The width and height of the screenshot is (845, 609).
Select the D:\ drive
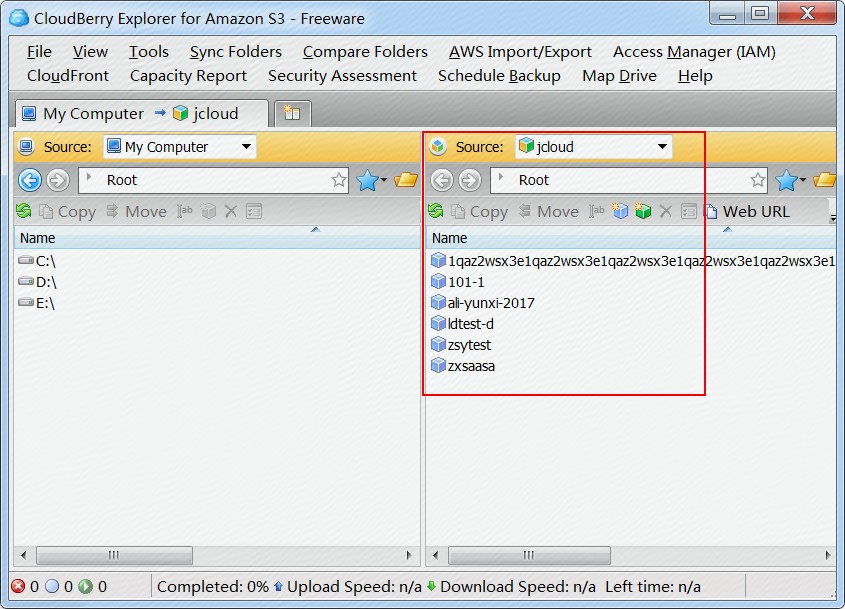(x=37, y=282)
